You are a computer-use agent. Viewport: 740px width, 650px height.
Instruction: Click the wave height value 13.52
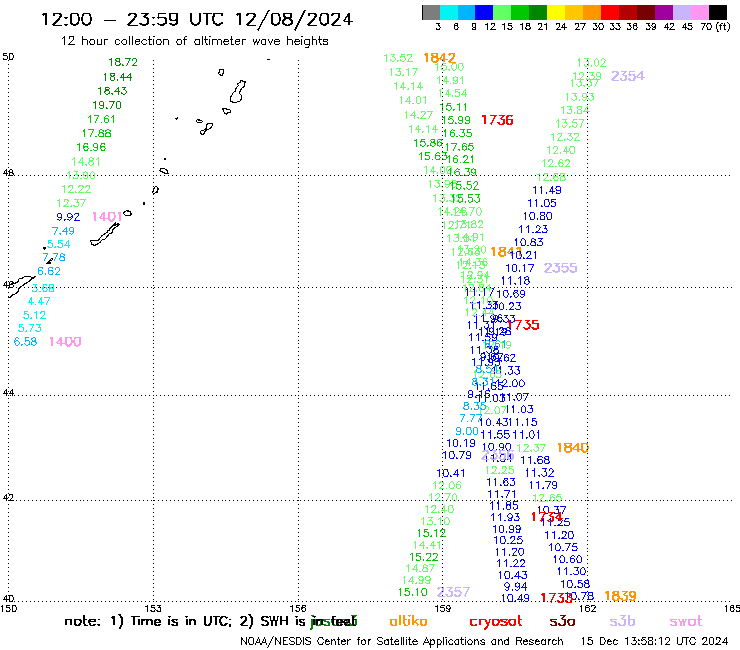point(398,58)
